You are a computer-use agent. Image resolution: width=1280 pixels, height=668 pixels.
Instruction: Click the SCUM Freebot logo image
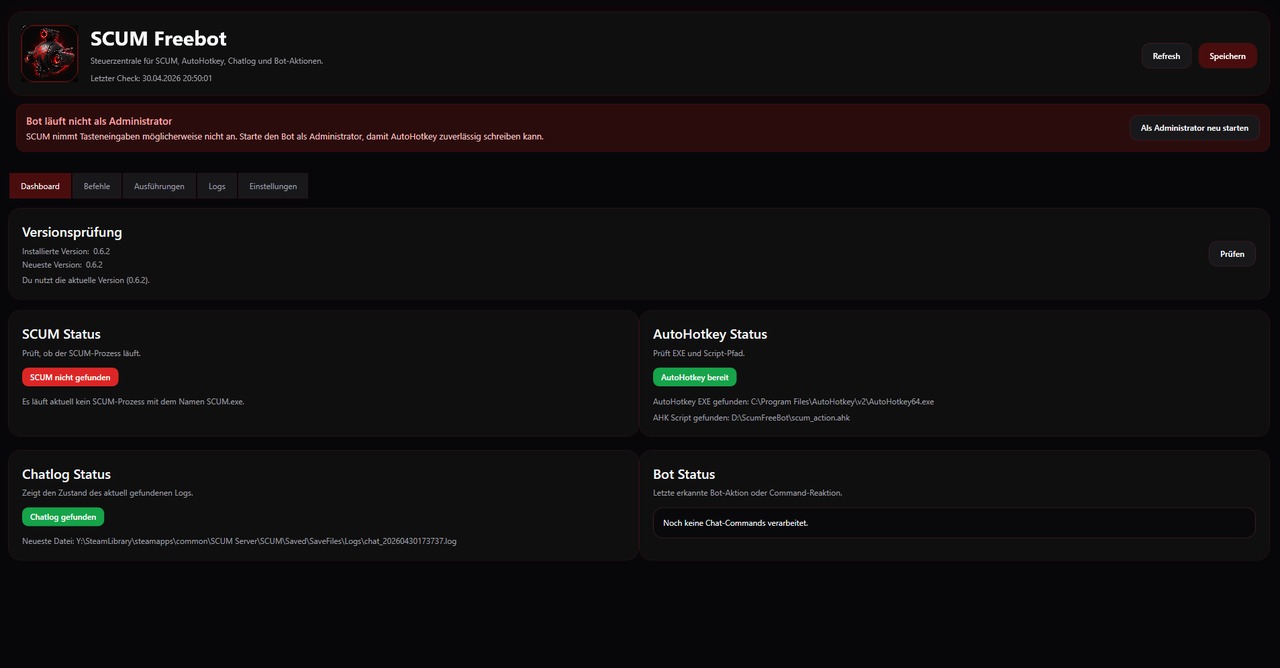point(49,53)
